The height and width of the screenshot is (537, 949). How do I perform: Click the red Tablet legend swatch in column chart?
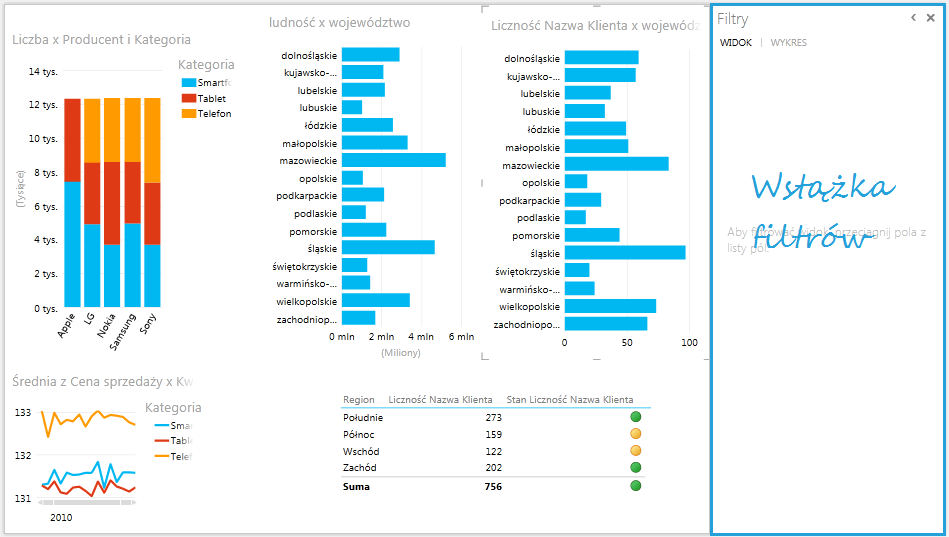click(x=188, y=98)
